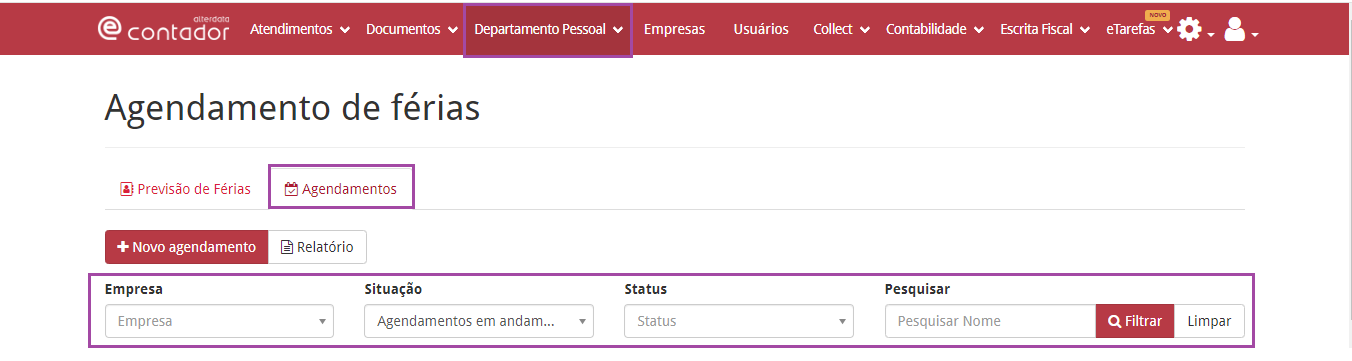
Task: Open the Status filter dropdown
Action: pos(739,321)
